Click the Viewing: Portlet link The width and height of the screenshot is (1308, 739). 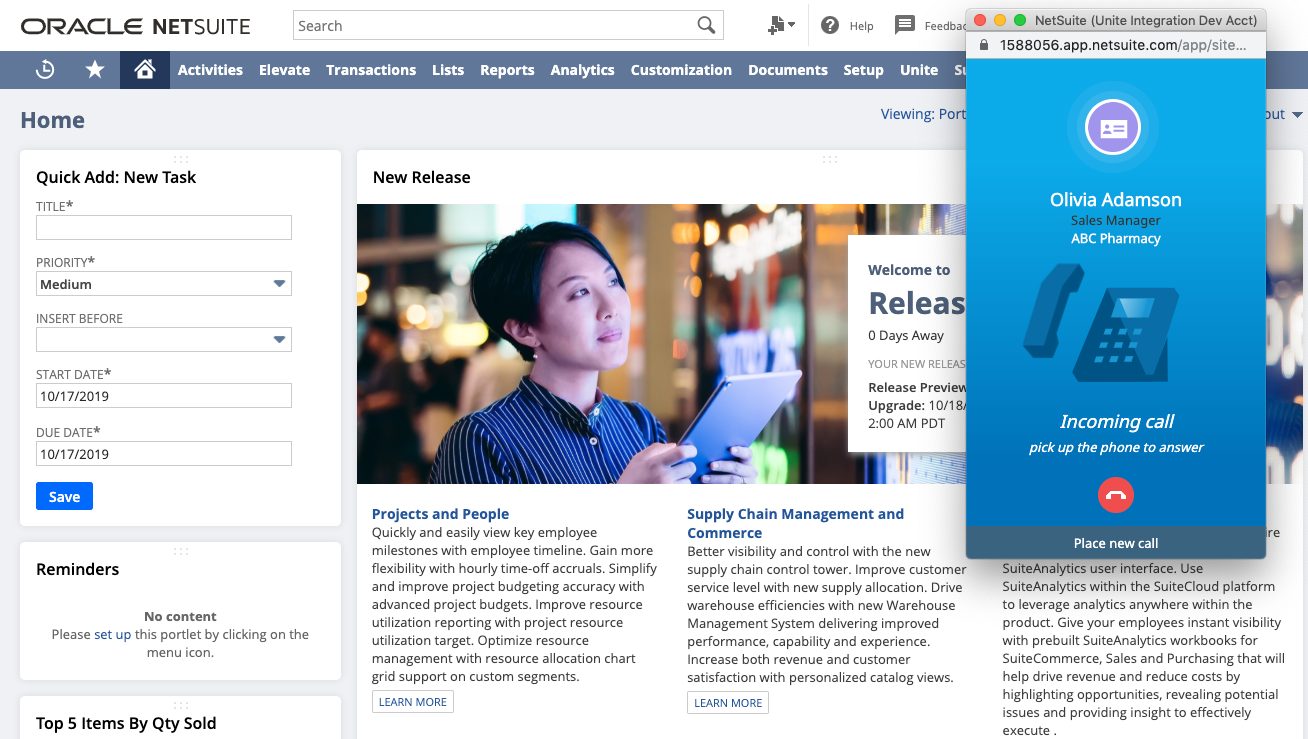tap(923, 114)
